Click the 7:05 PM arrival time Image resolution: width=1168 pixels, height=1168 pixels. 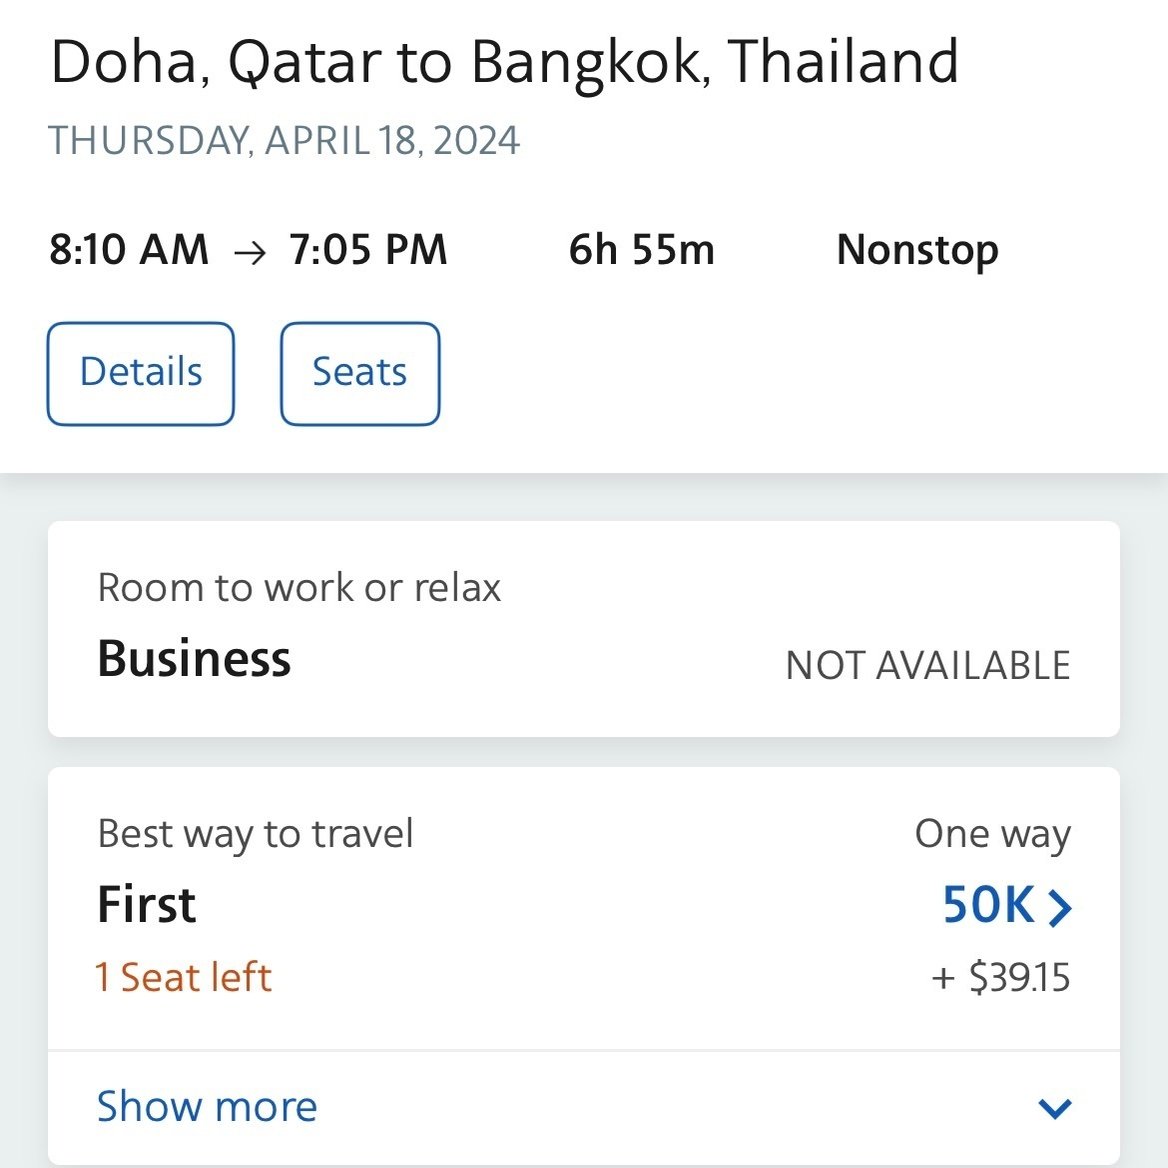[x=368, y=250]
